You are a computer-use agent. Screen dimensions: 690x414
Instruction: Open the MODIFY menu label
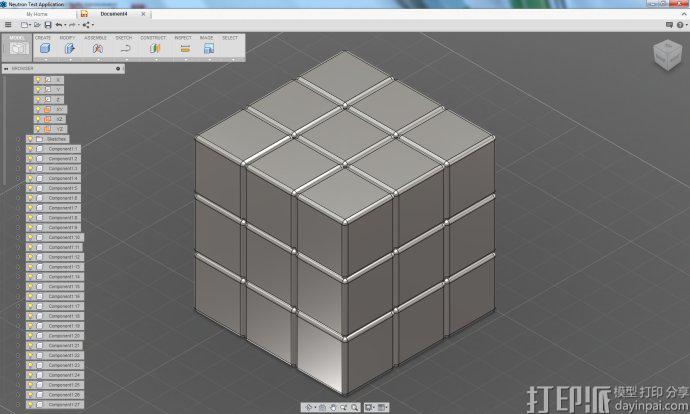point(67,38)
